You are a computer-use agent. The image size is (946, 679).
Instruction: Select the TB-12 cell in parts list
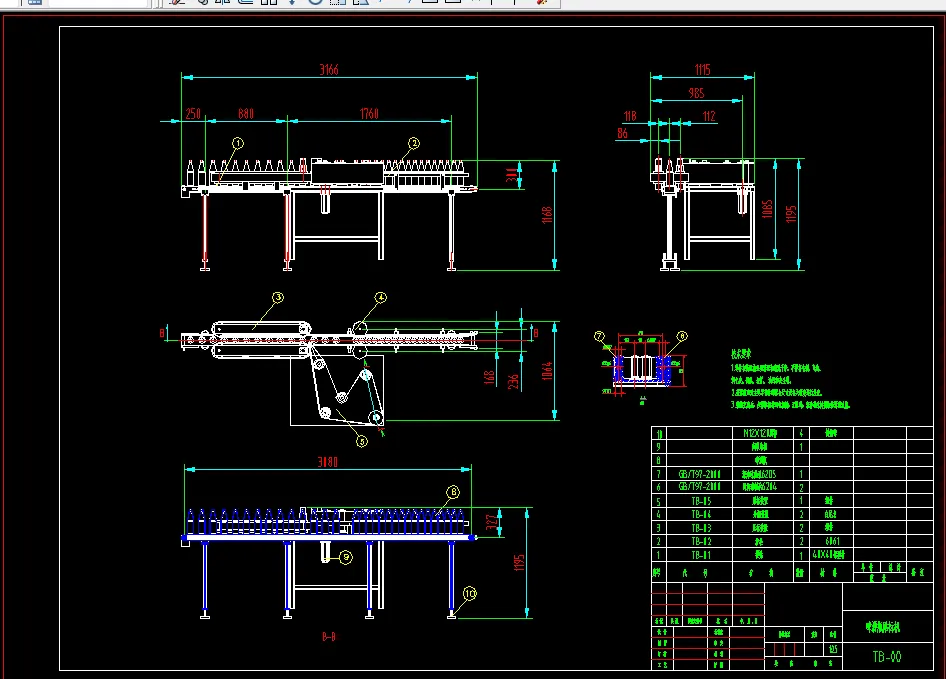pos(701,541)
